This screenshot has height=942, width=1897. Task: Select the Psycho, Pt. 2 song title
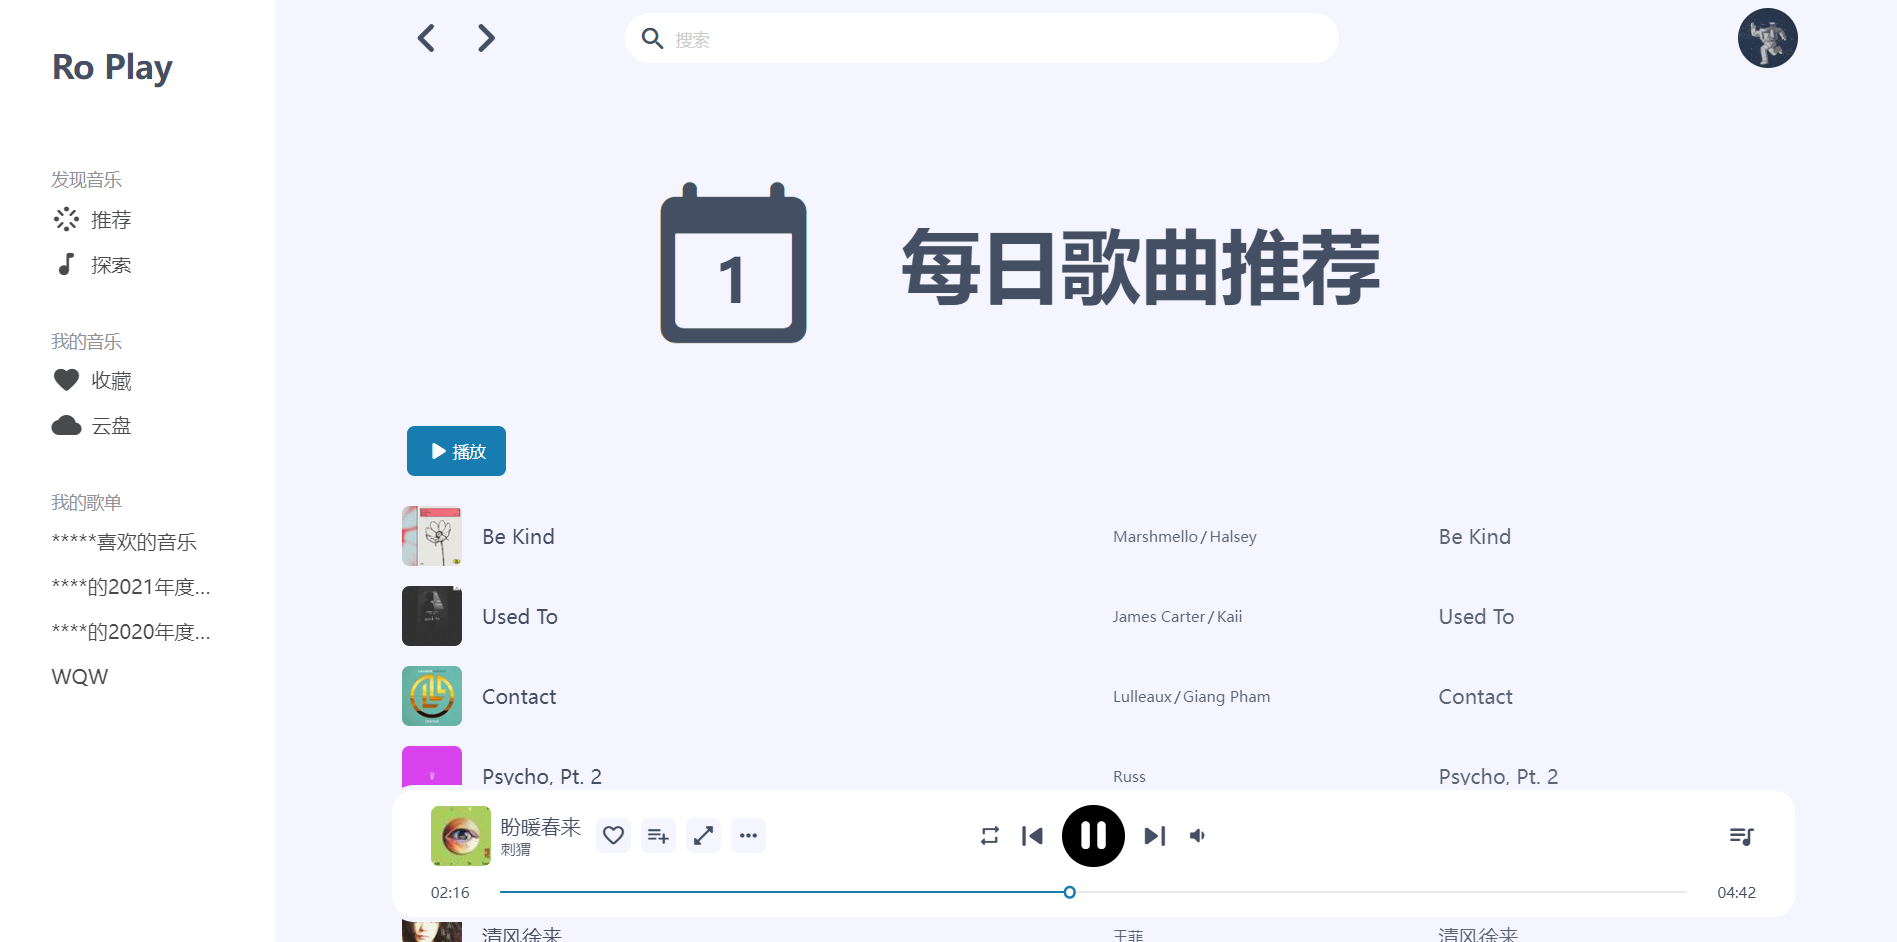point(542,777)
